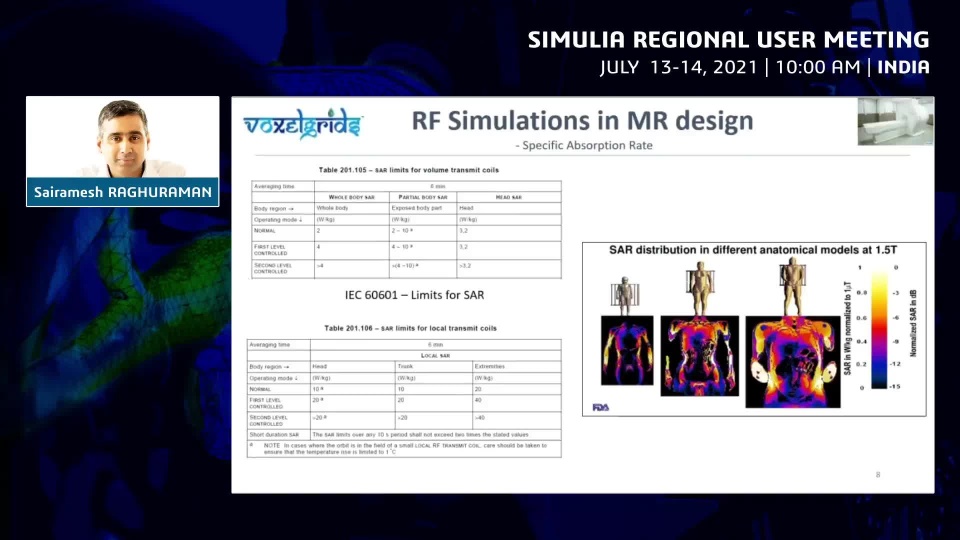Click the 'NOTE' footnote under lower table
Viewport: 960px width, 540px height.
404,449
